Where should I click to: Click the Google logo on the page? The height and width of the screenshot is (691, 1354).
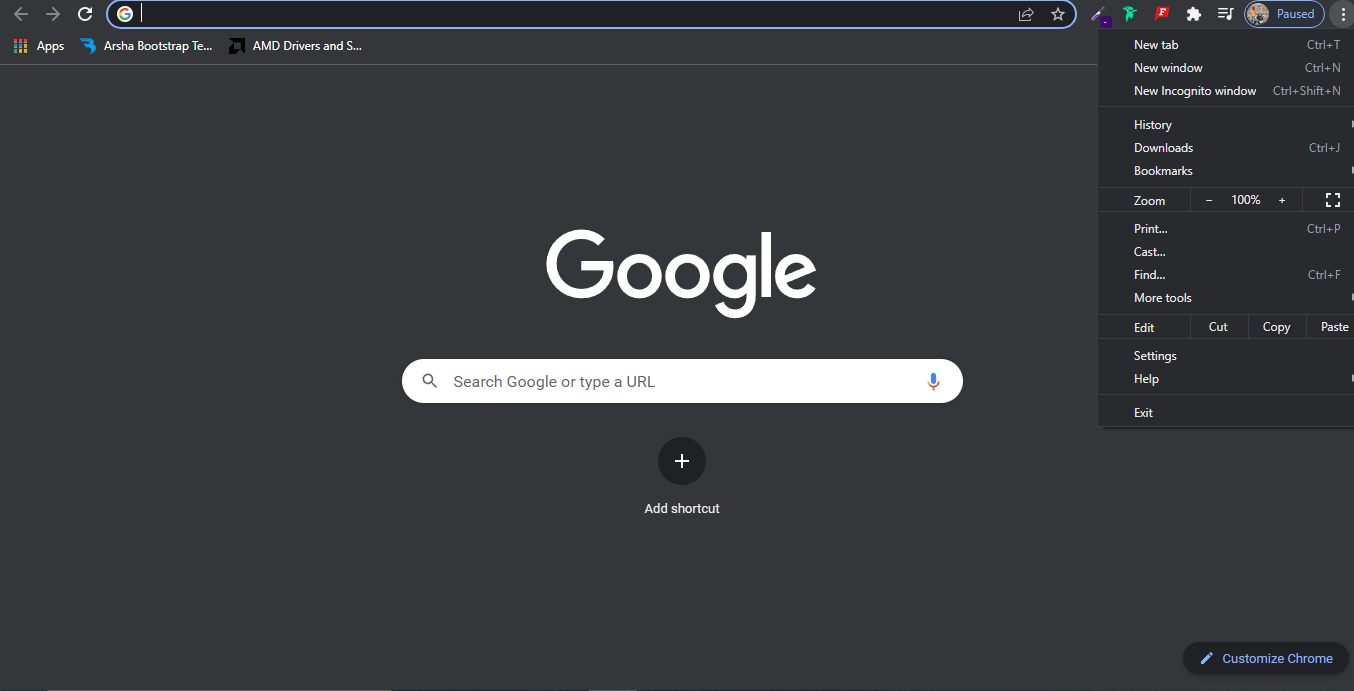681,273
